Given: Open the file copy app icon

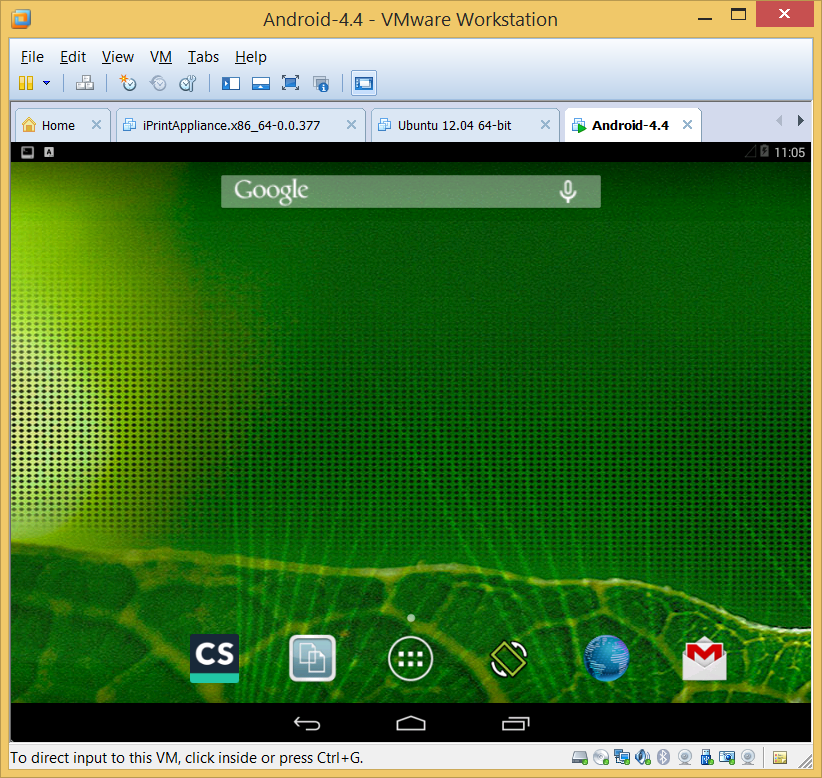Looking at the screenshot, I should [x=312, y=658].
